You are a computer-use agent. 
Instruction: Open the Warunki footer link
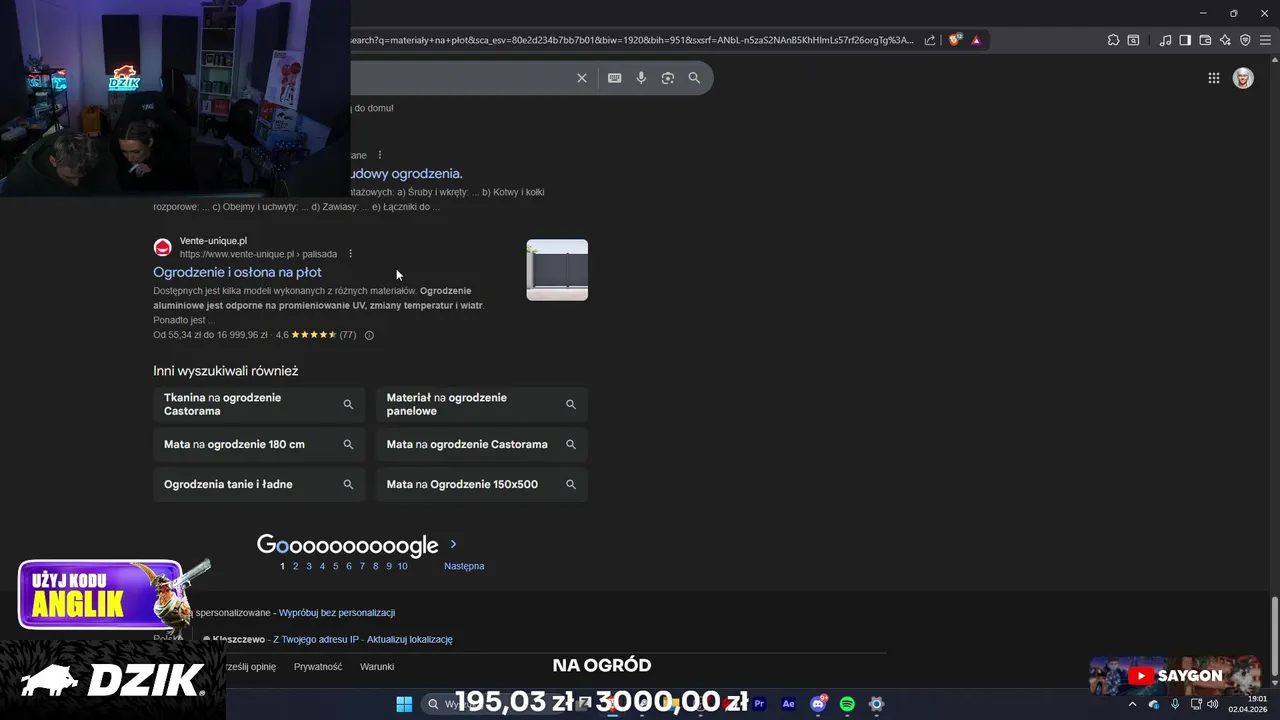click(x=377, y=666)
